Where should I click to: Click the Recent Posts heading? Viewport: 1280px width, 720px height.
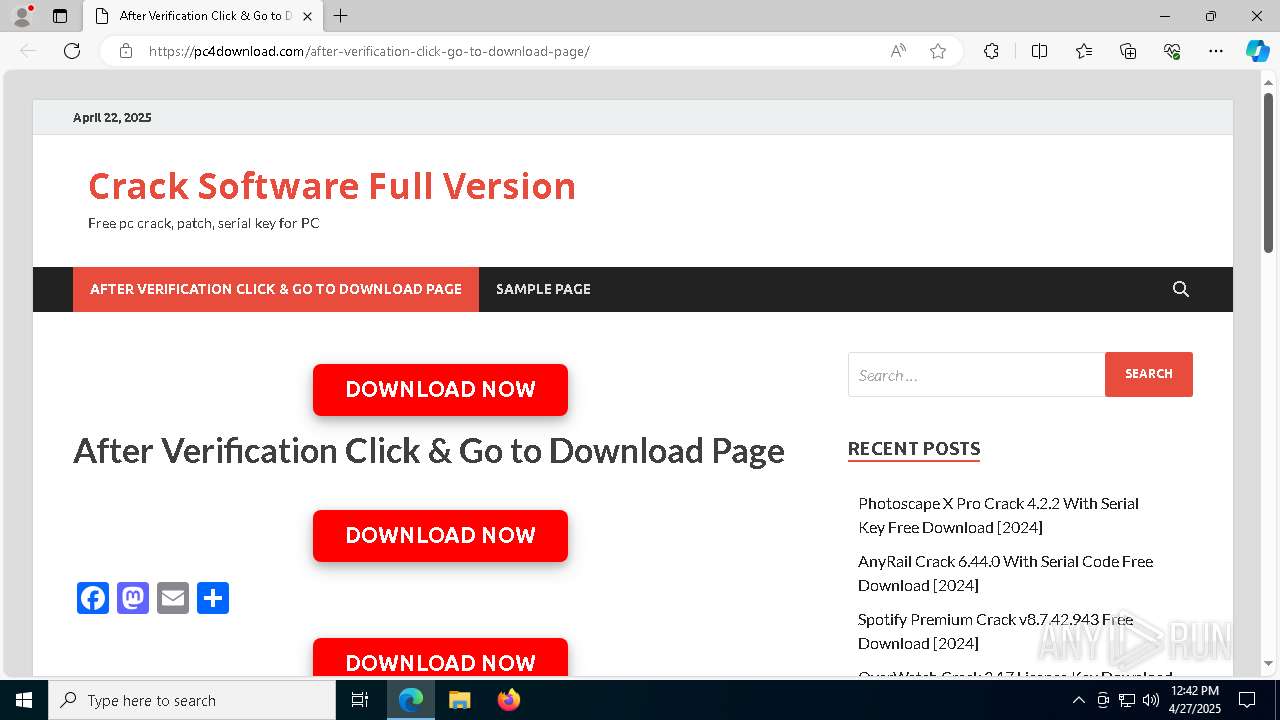pyautogui.click(x=914, y=449)
